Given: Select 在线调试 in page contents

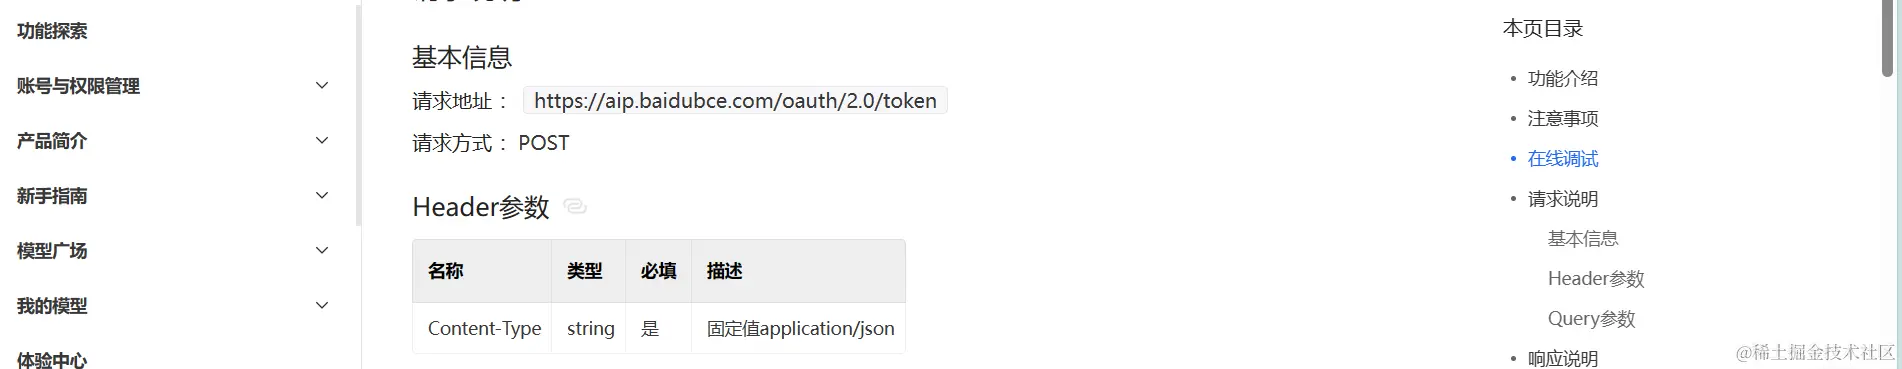Looking at the screenshot, I should tap(1563, 158).
